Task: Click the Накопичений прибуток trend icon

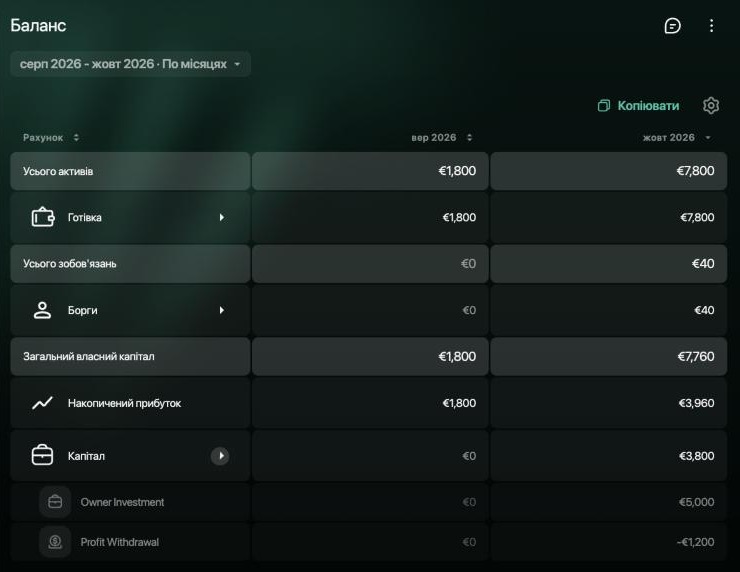Action: coord(42,403)
